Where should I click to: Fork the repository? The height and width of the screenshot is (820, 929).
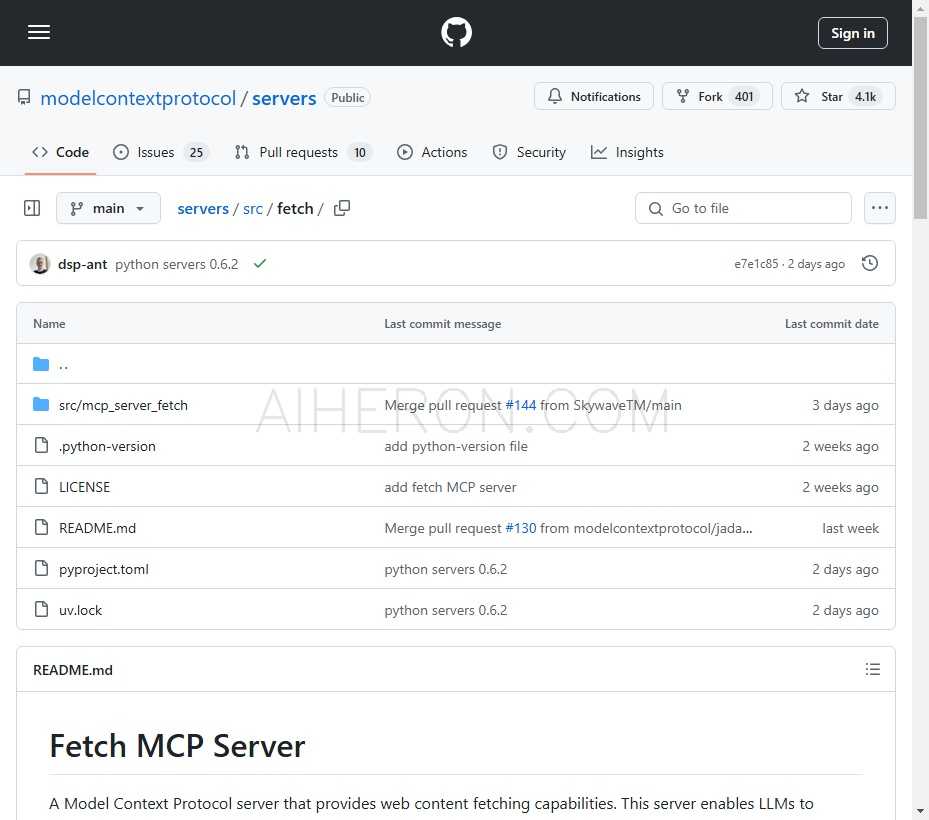(717, 96)
